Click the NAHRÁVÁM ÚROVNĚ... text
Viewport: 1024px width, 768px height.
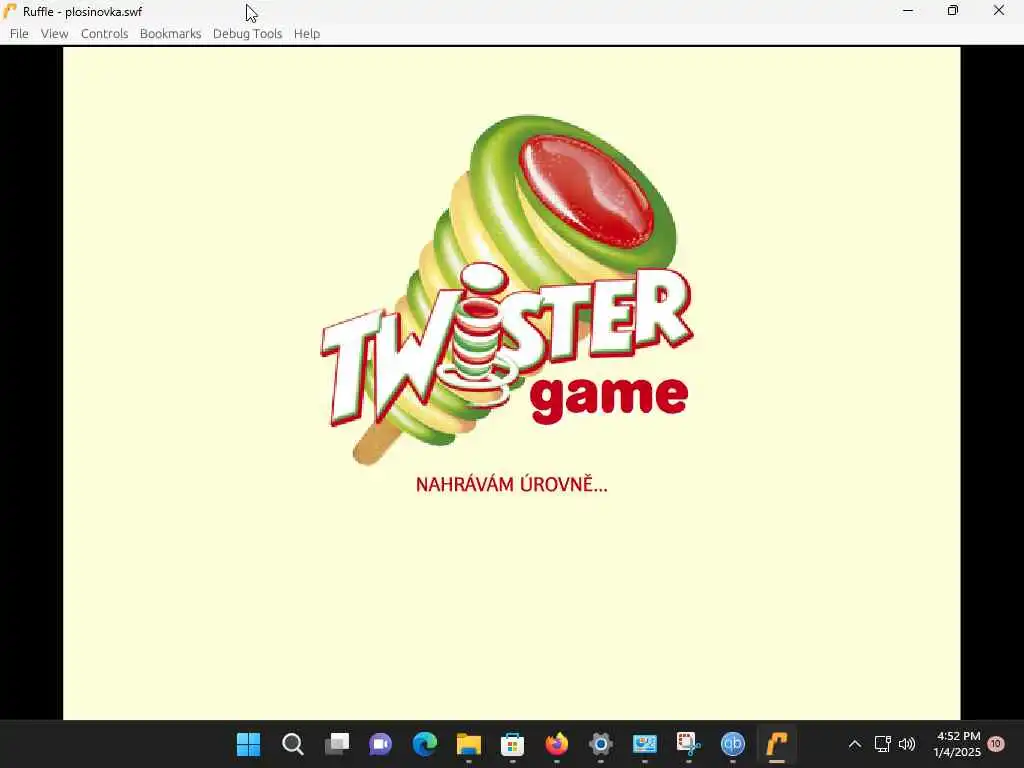point(511,485)
